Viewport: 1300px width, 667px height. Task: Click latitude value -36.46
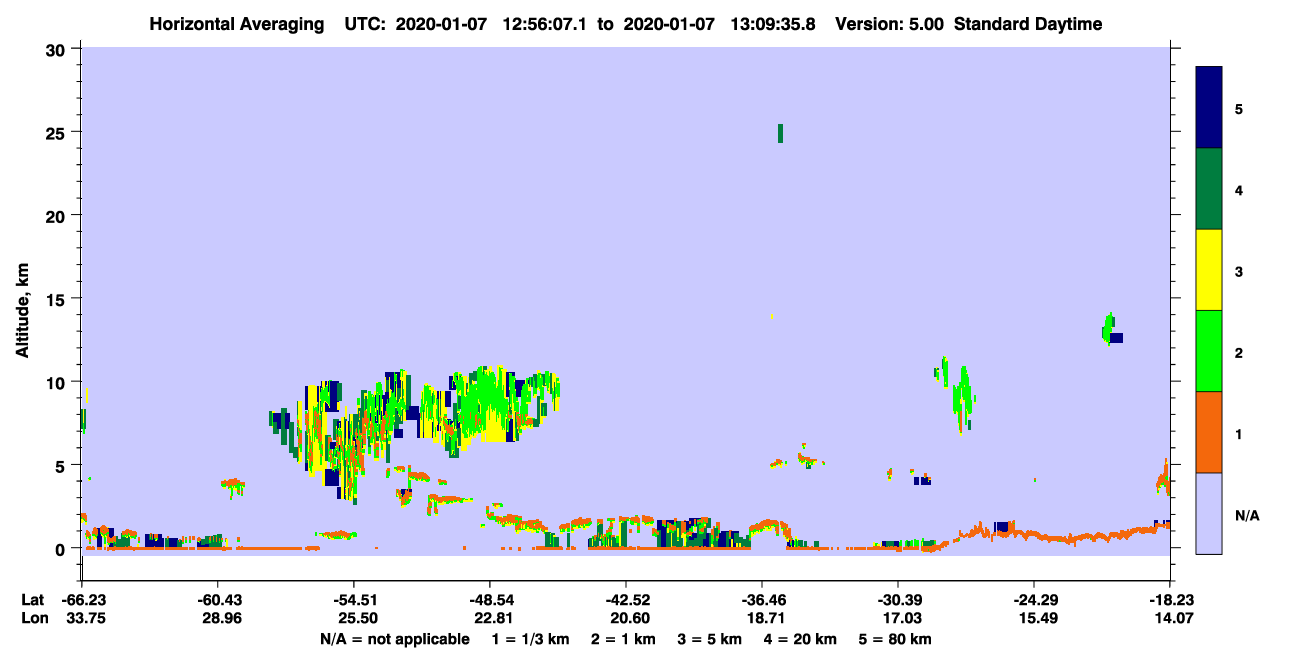click(x=762, y=600)
